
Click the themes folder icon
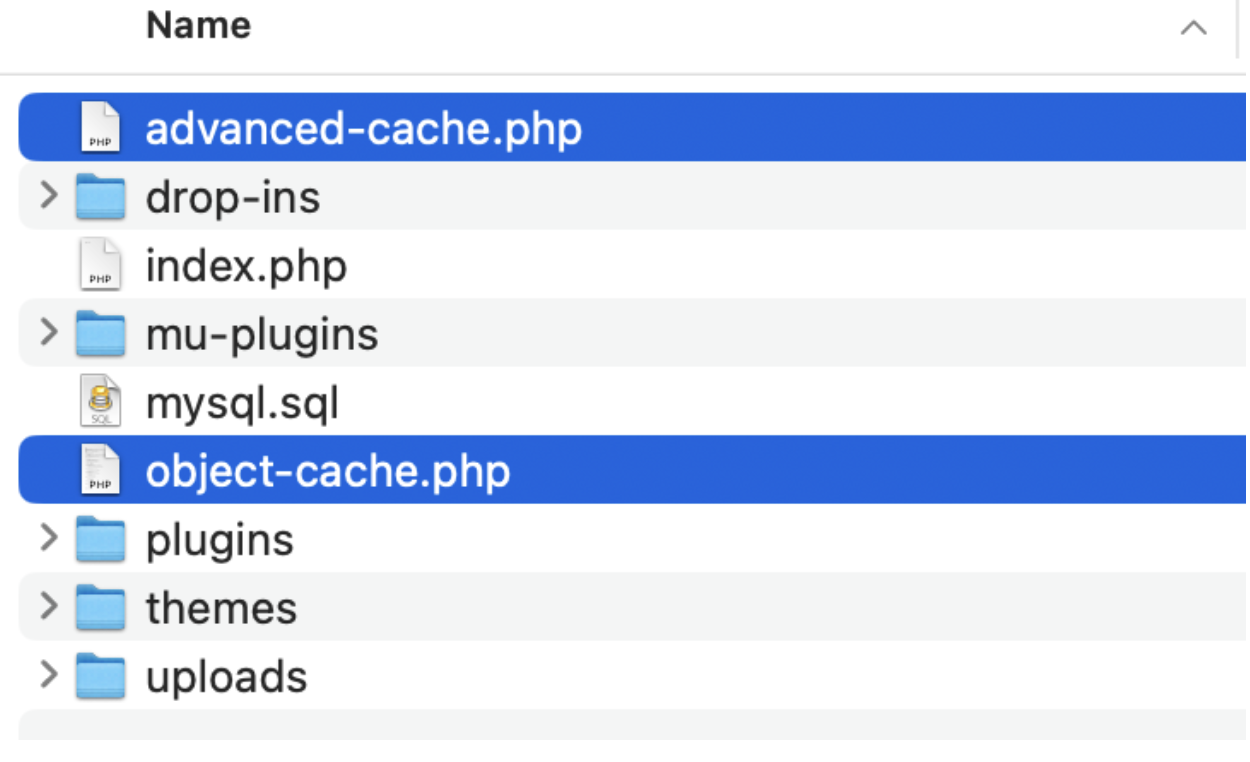pyautogui.click(x=100, y=607)
